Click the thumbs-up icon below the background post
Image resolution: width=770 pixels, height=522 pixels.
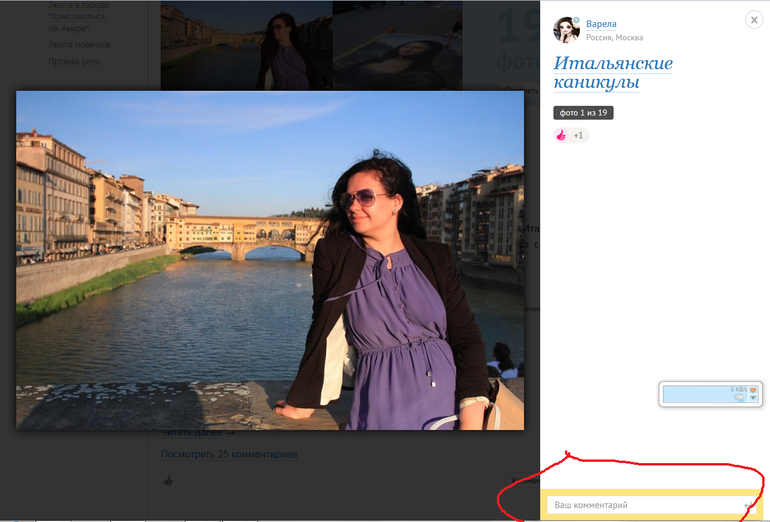click(168, 480)
